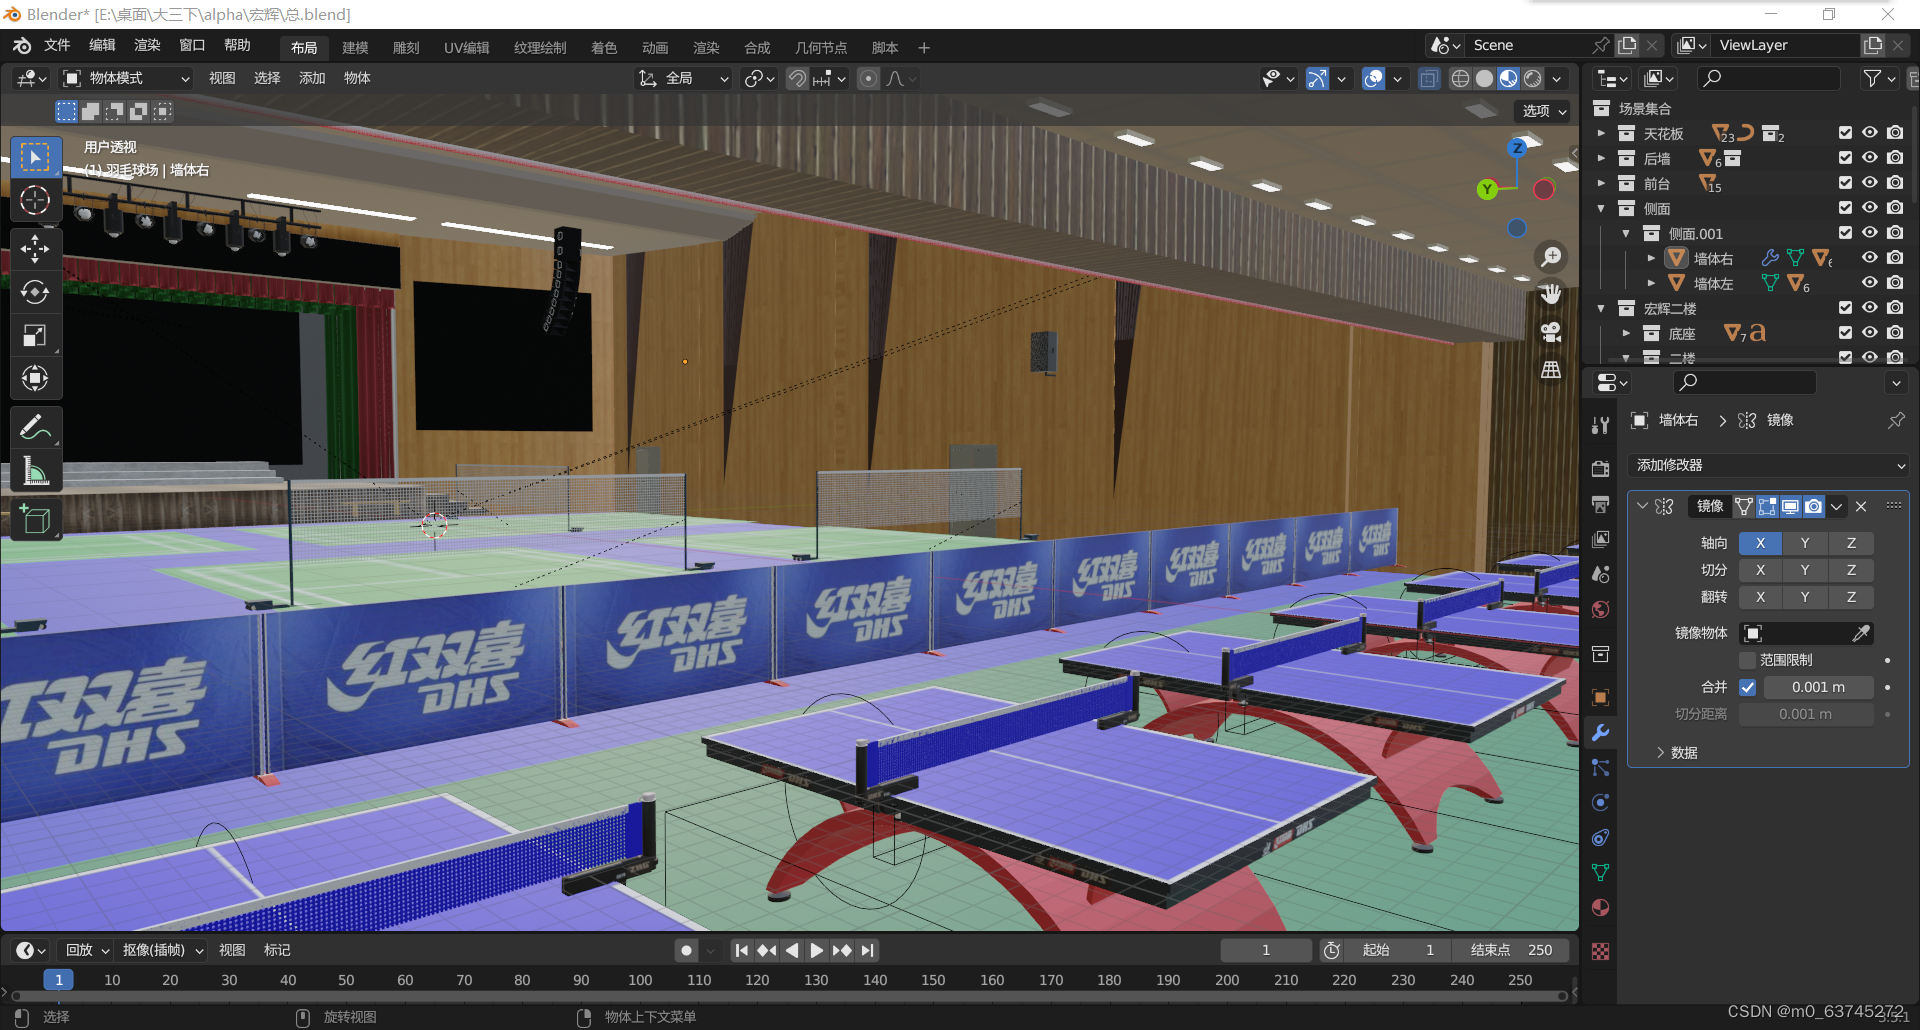The height and width of the screenshot is (1030, 1920).
Task: Open the 添加修改器 dropdown
Action: (x=1768, y=465)
